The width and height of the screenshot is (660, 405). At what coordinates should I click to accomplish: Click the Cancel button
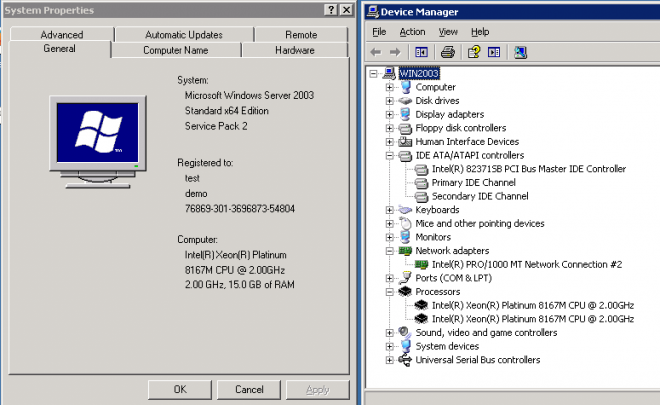[x=249, y=389]
